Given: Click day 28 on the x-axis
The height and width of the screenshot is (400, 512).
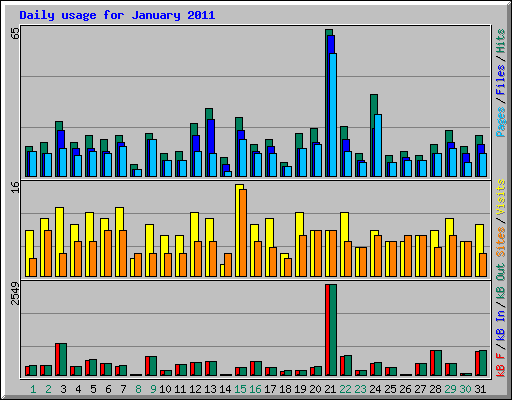Looking at the screenshot, I should point(435,389).
